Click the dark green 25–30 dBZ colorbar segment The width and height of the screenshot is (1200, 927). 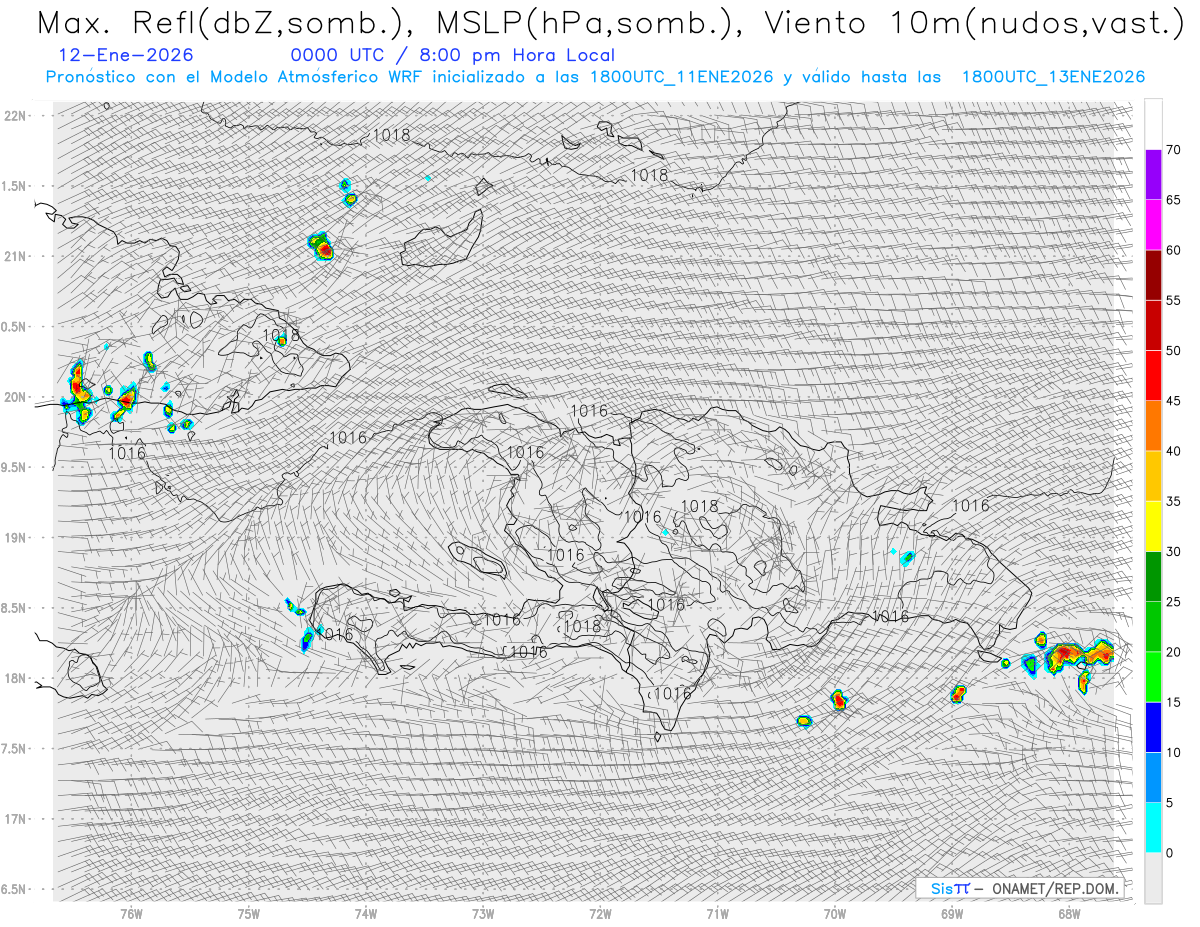1153,576
